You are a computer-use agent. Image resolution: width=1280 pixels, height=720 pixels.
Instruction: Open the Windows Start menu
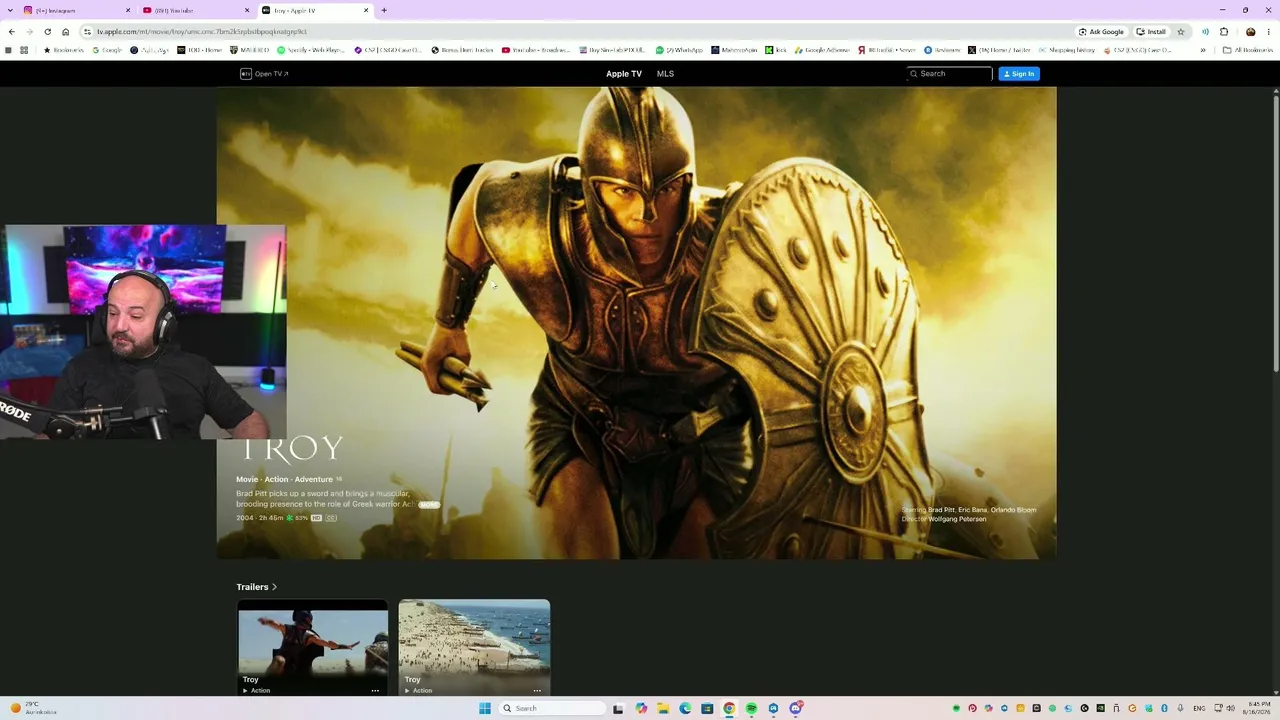coord(485,708)
